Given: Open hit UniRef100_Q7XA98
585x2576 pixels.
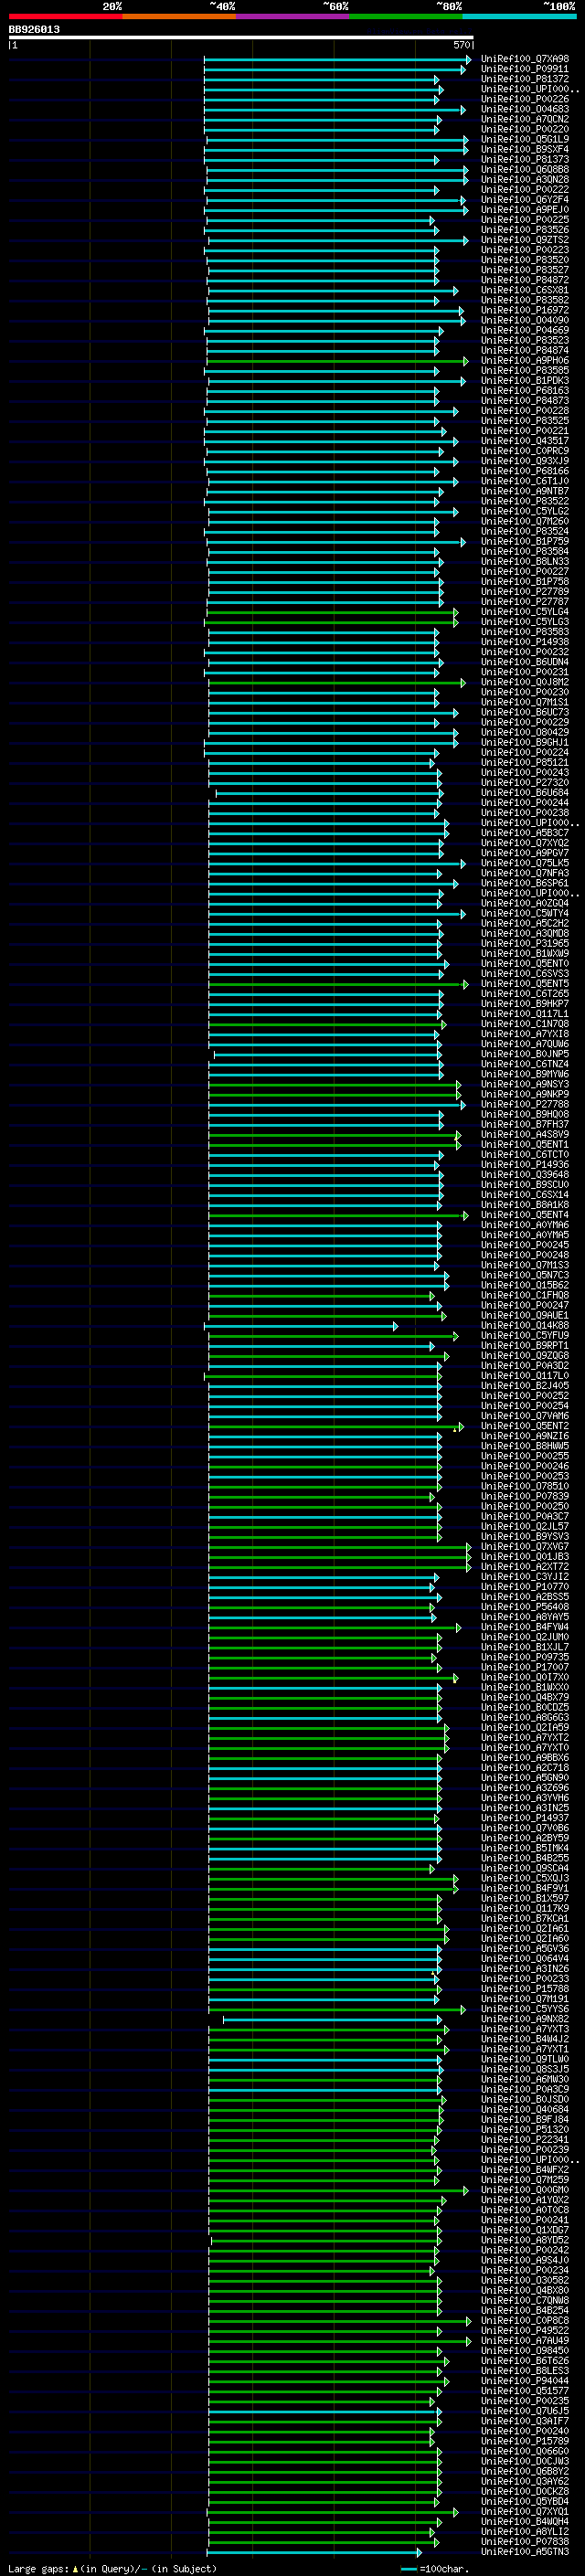Looking at the screenshot, I should tap(525, 59).
